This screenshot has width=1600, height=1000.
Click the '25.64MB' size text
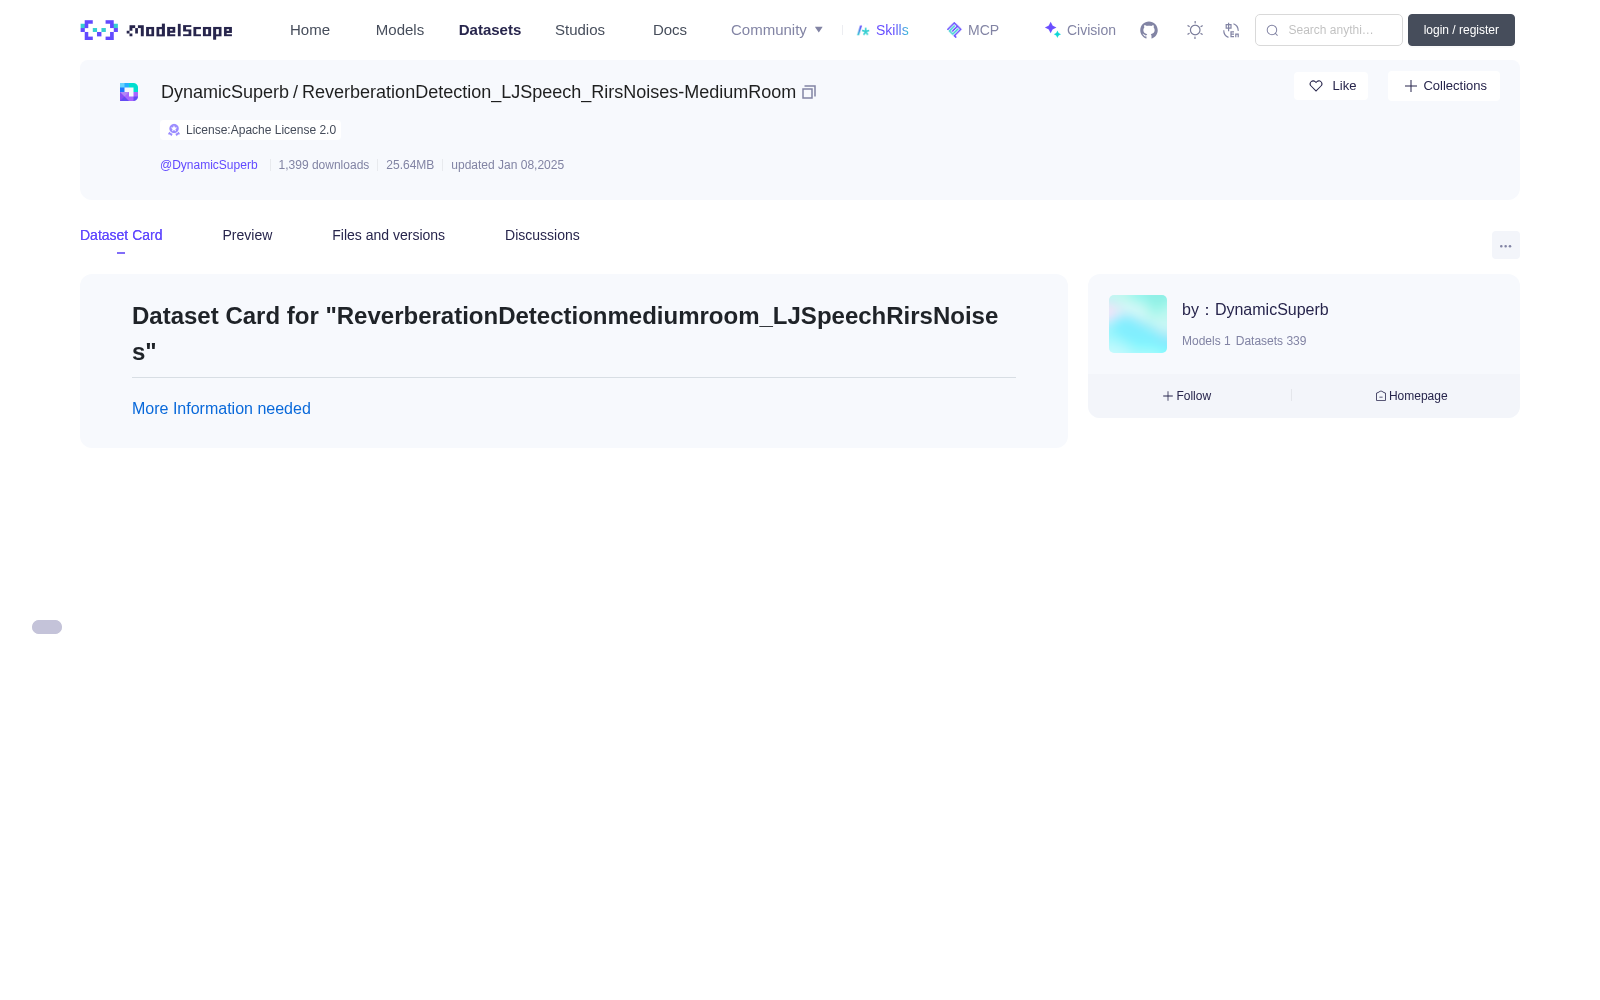(410, 165)
